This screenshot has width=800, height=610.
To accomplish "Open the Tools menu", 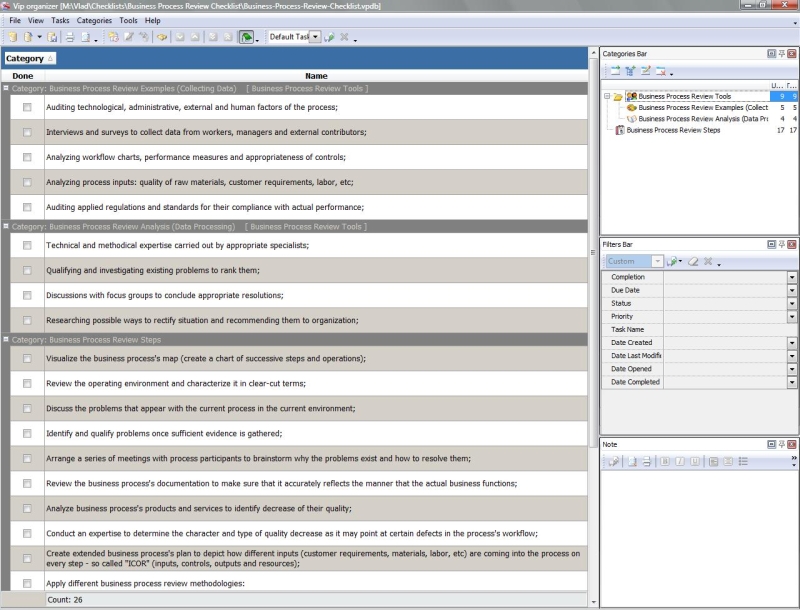I will 128,20.
